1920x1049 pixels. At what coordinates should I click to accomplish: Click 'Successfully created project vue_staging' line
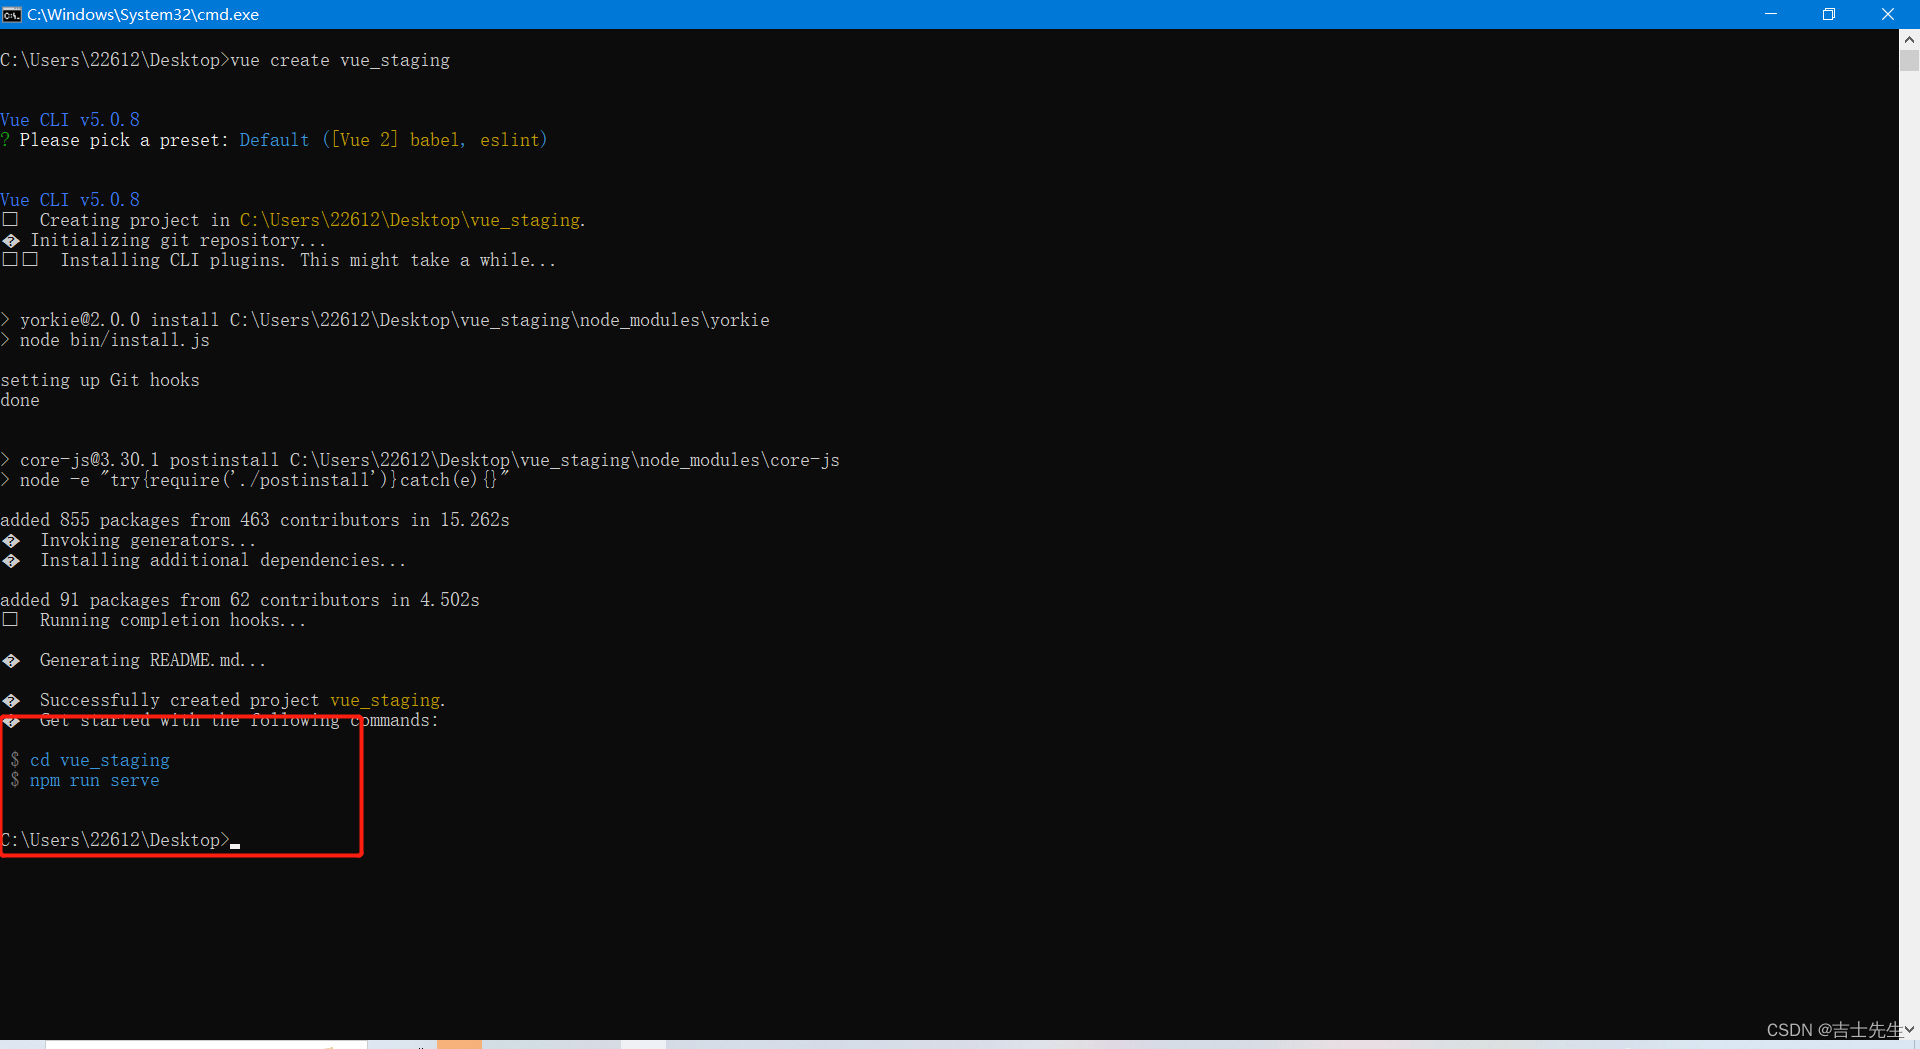coord(224,700)
